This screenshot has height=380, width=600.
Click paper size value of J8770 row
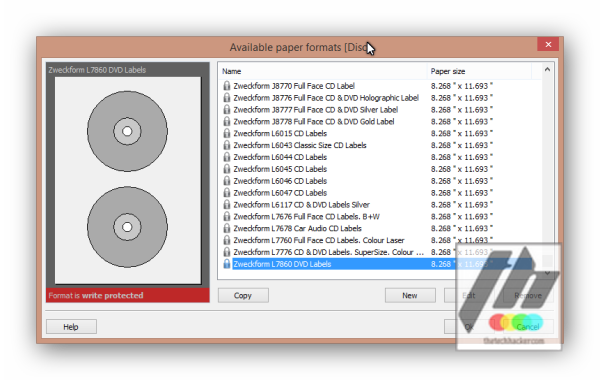click(461, 86)
